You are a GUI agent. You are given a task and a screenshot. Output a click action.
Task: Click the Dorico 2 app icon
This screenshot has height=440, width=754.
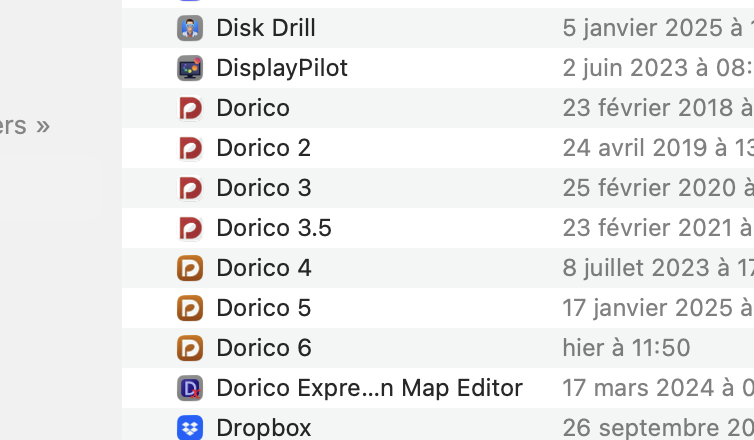coord(190,148)
